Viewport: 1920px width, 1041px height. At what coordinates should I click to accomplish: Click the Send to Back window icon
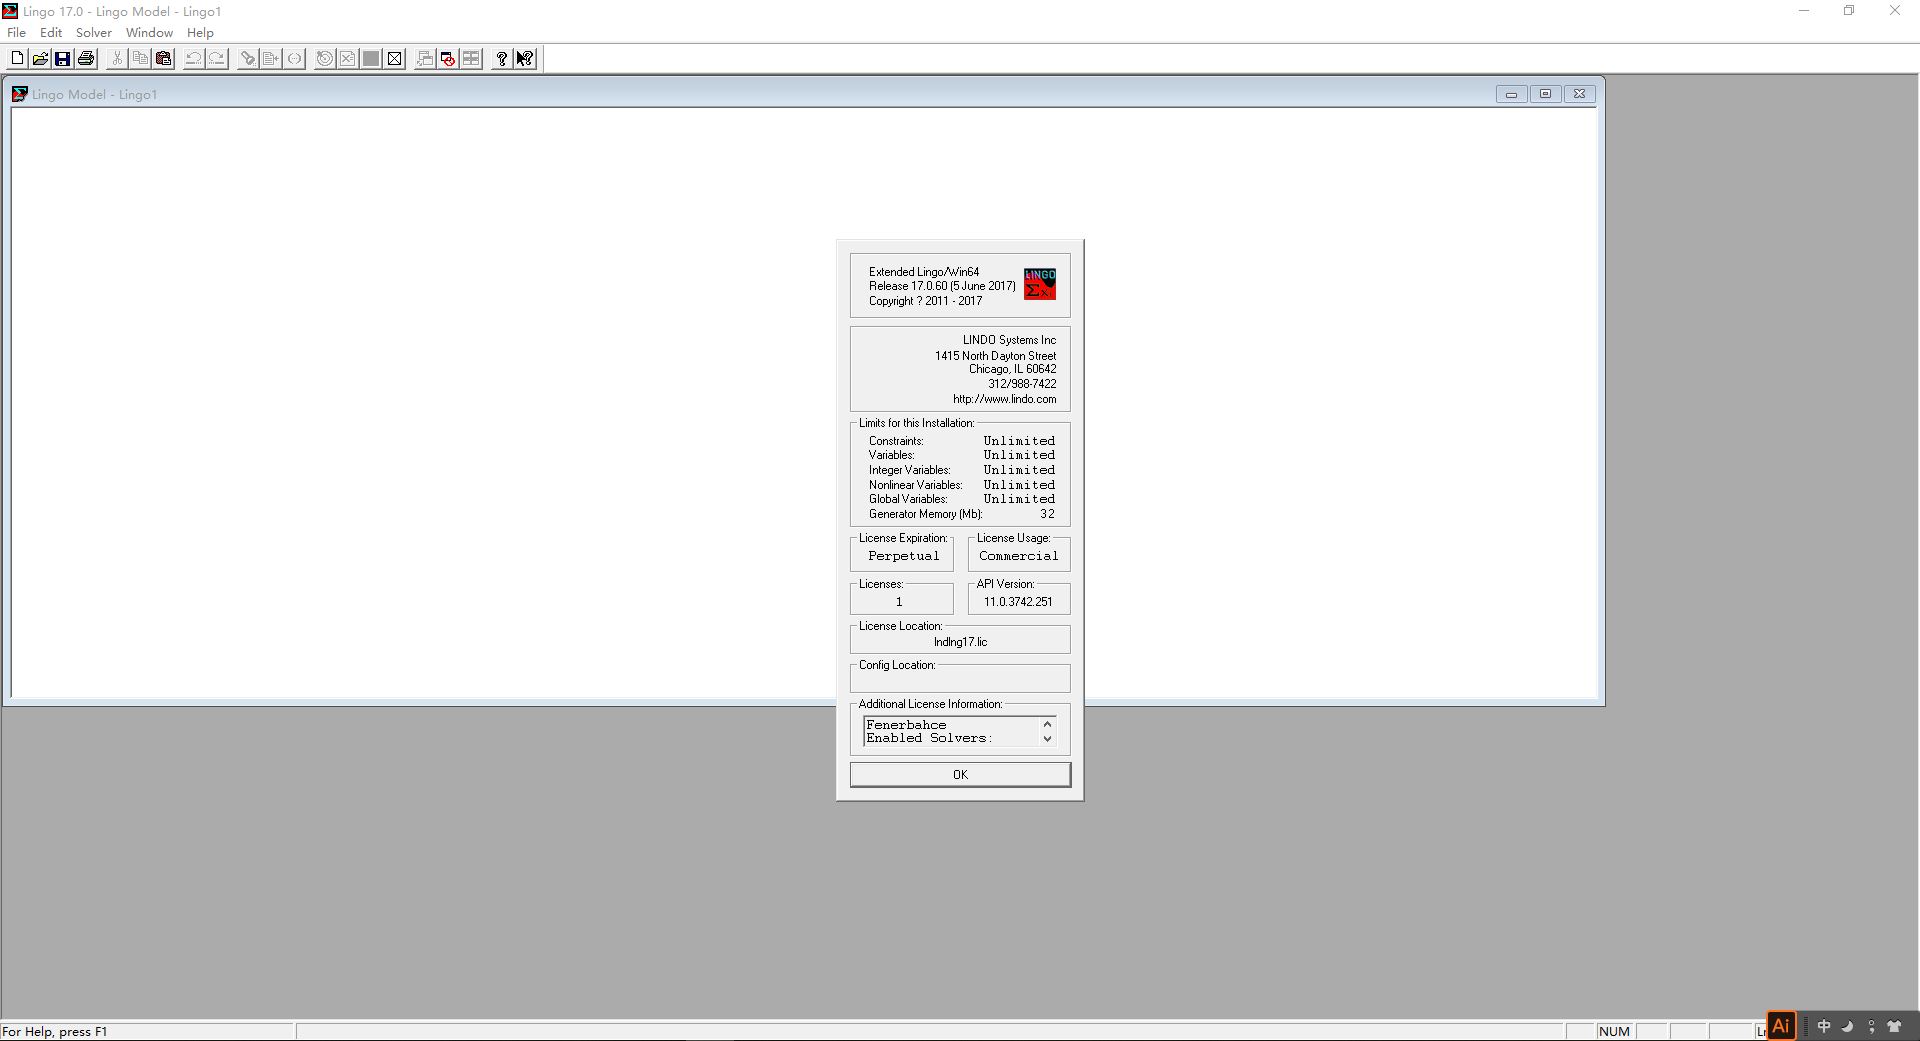pos(425,59)
